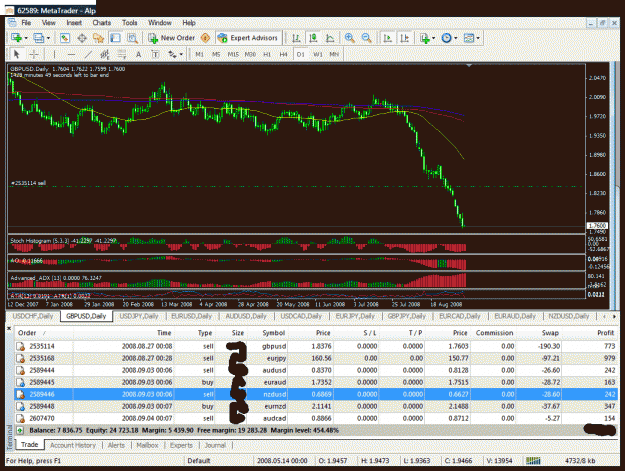
Task: Expand the Templates dropdown arrow
Action: click(x=478, y=38)
